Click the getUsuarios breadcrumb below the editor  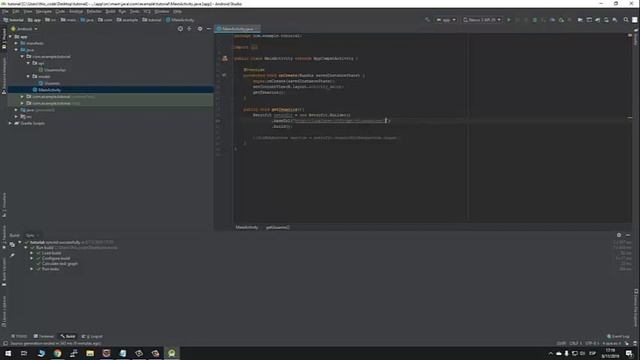click(278, 227)
